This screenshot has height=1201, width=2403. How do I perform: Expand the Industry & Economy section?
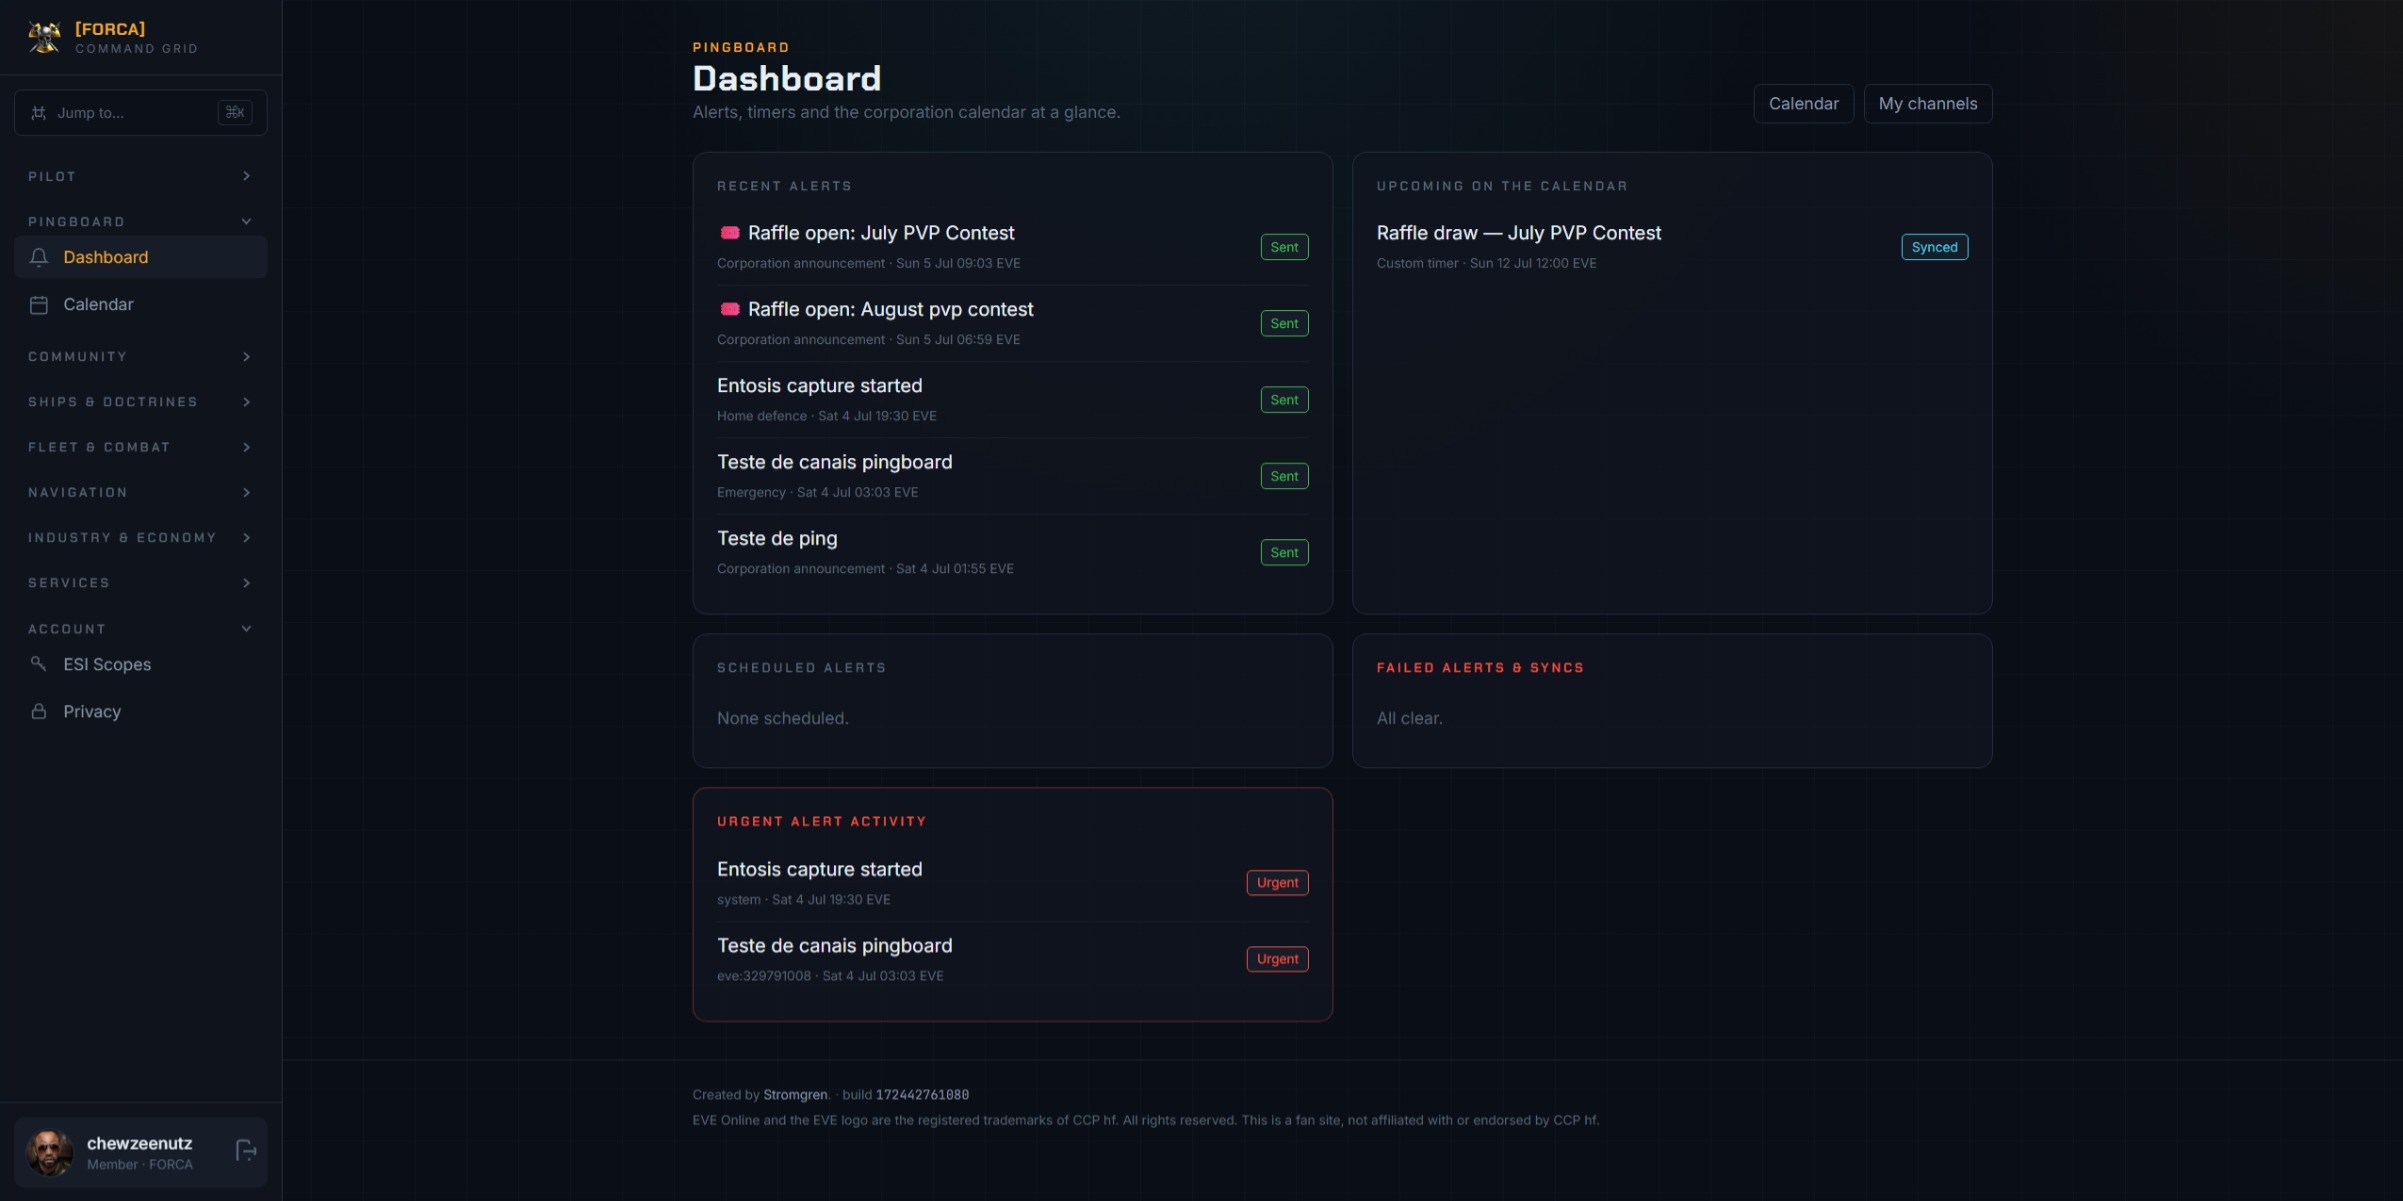(140, 537)
